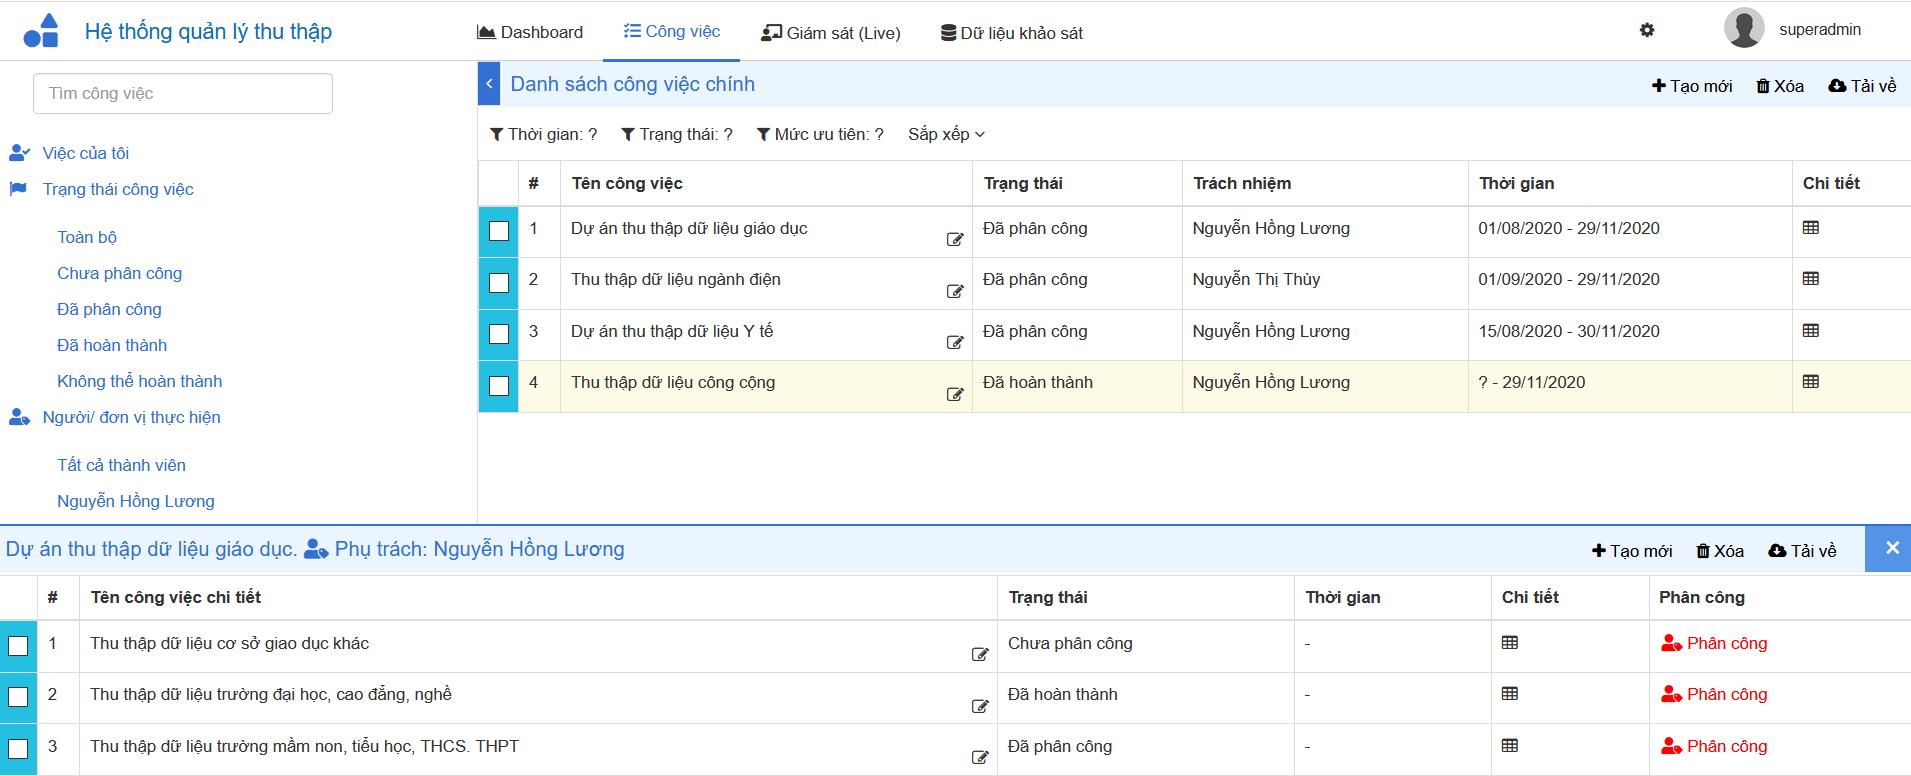
Task: Collapse sidebar using the left chevron button
Action: [x=489, y=84]
